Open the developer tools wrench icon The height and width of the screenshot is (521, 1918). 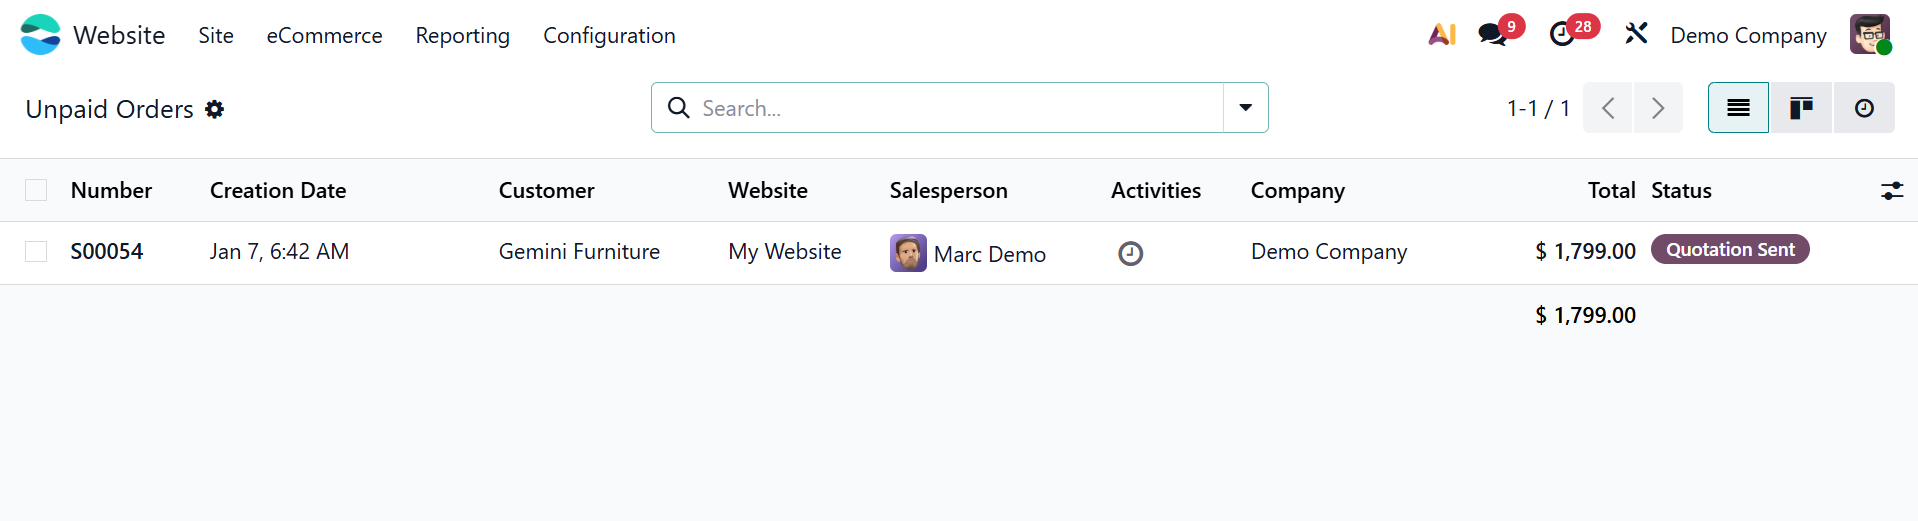point(1636,35)
